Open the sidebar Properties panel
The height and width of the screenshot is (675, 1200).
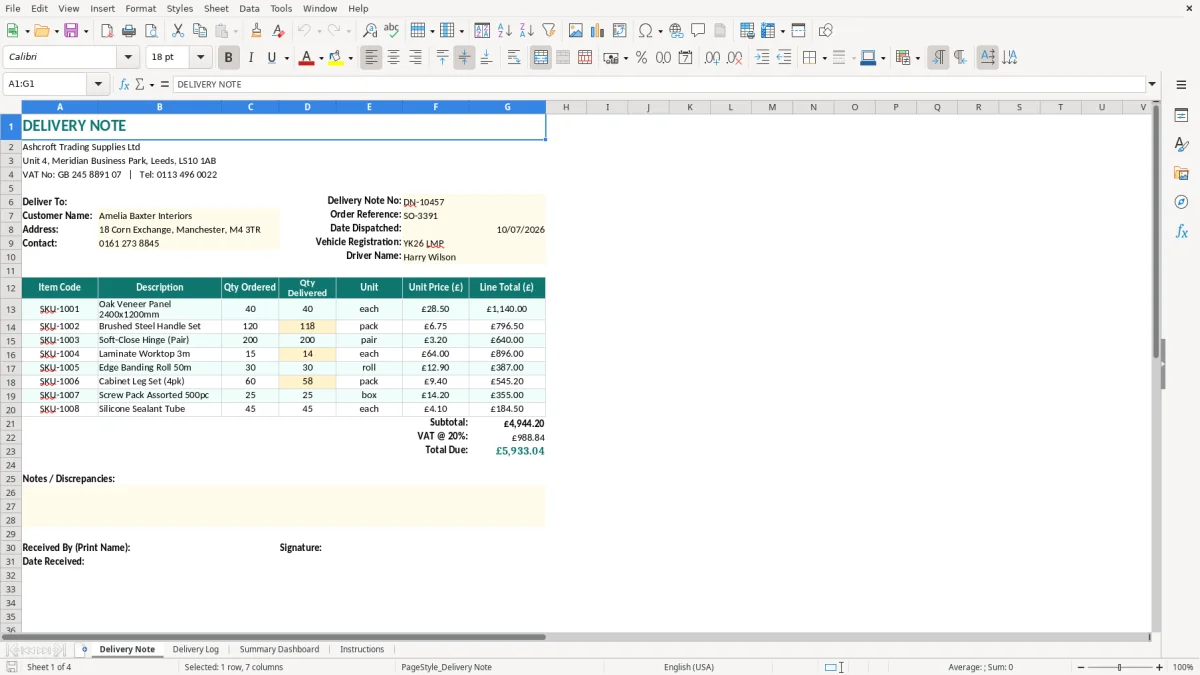[x=1181, y=116]
